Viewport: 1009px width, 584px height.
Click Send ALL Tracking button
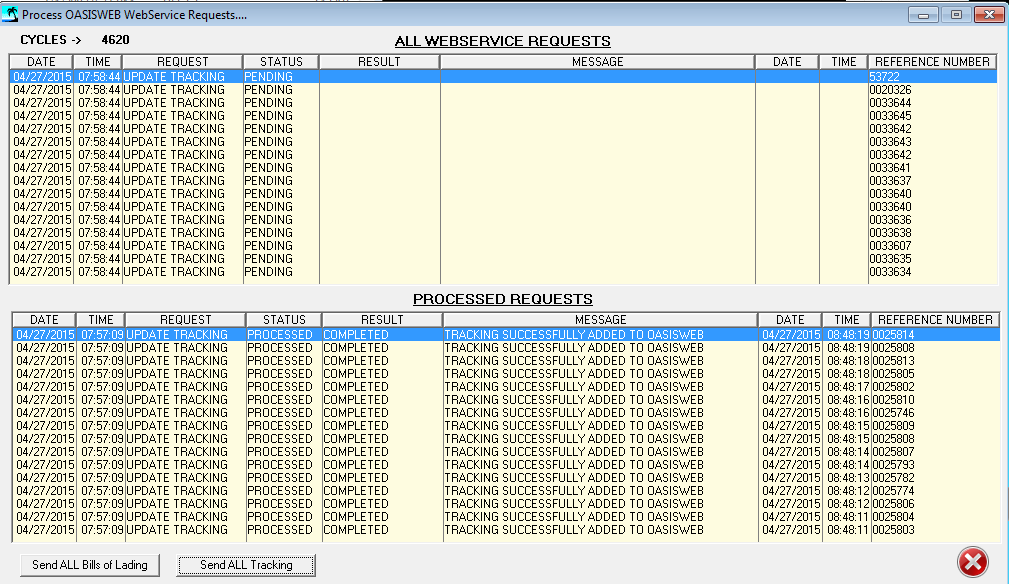[x=246, y=565]
